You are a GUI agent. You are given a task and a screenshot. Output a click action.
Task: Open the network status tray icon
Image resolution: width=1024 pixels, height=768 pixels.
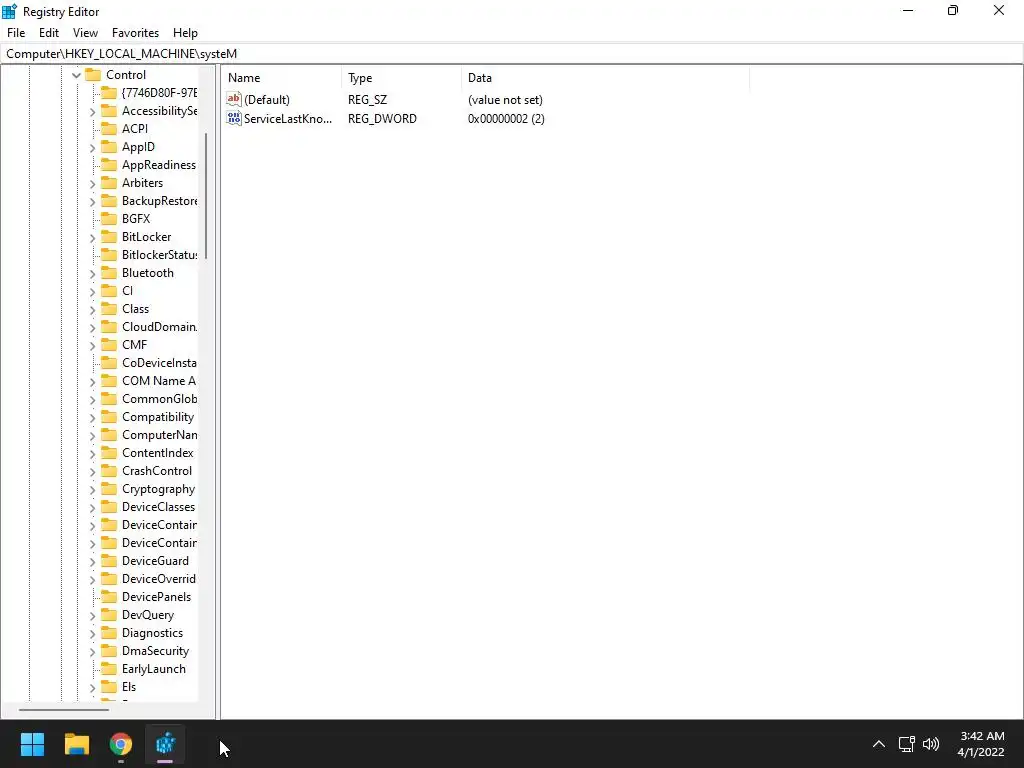[x=906, y=744]
